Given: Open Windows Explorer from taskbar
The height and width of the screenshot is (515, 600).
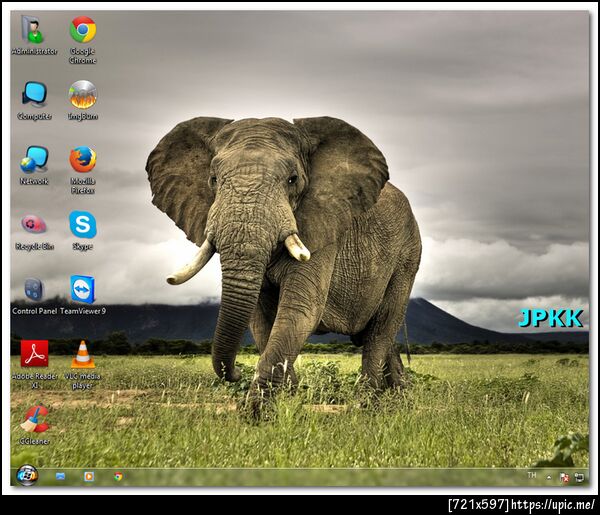Looking at the screenshot, I should (60, 476).
